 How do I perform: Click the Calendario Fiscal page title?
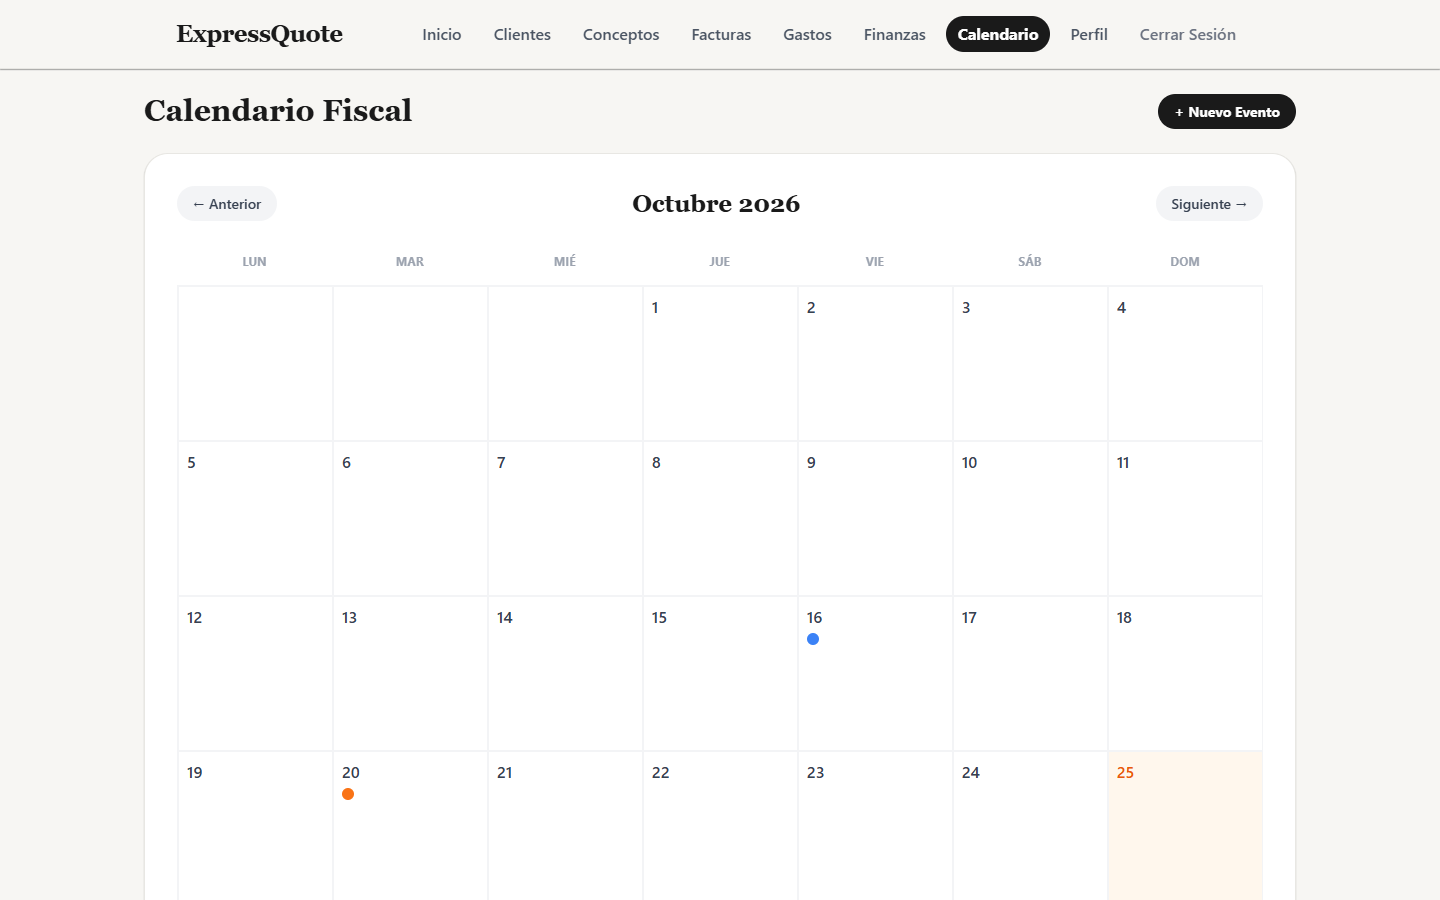[x=278, y=110]
